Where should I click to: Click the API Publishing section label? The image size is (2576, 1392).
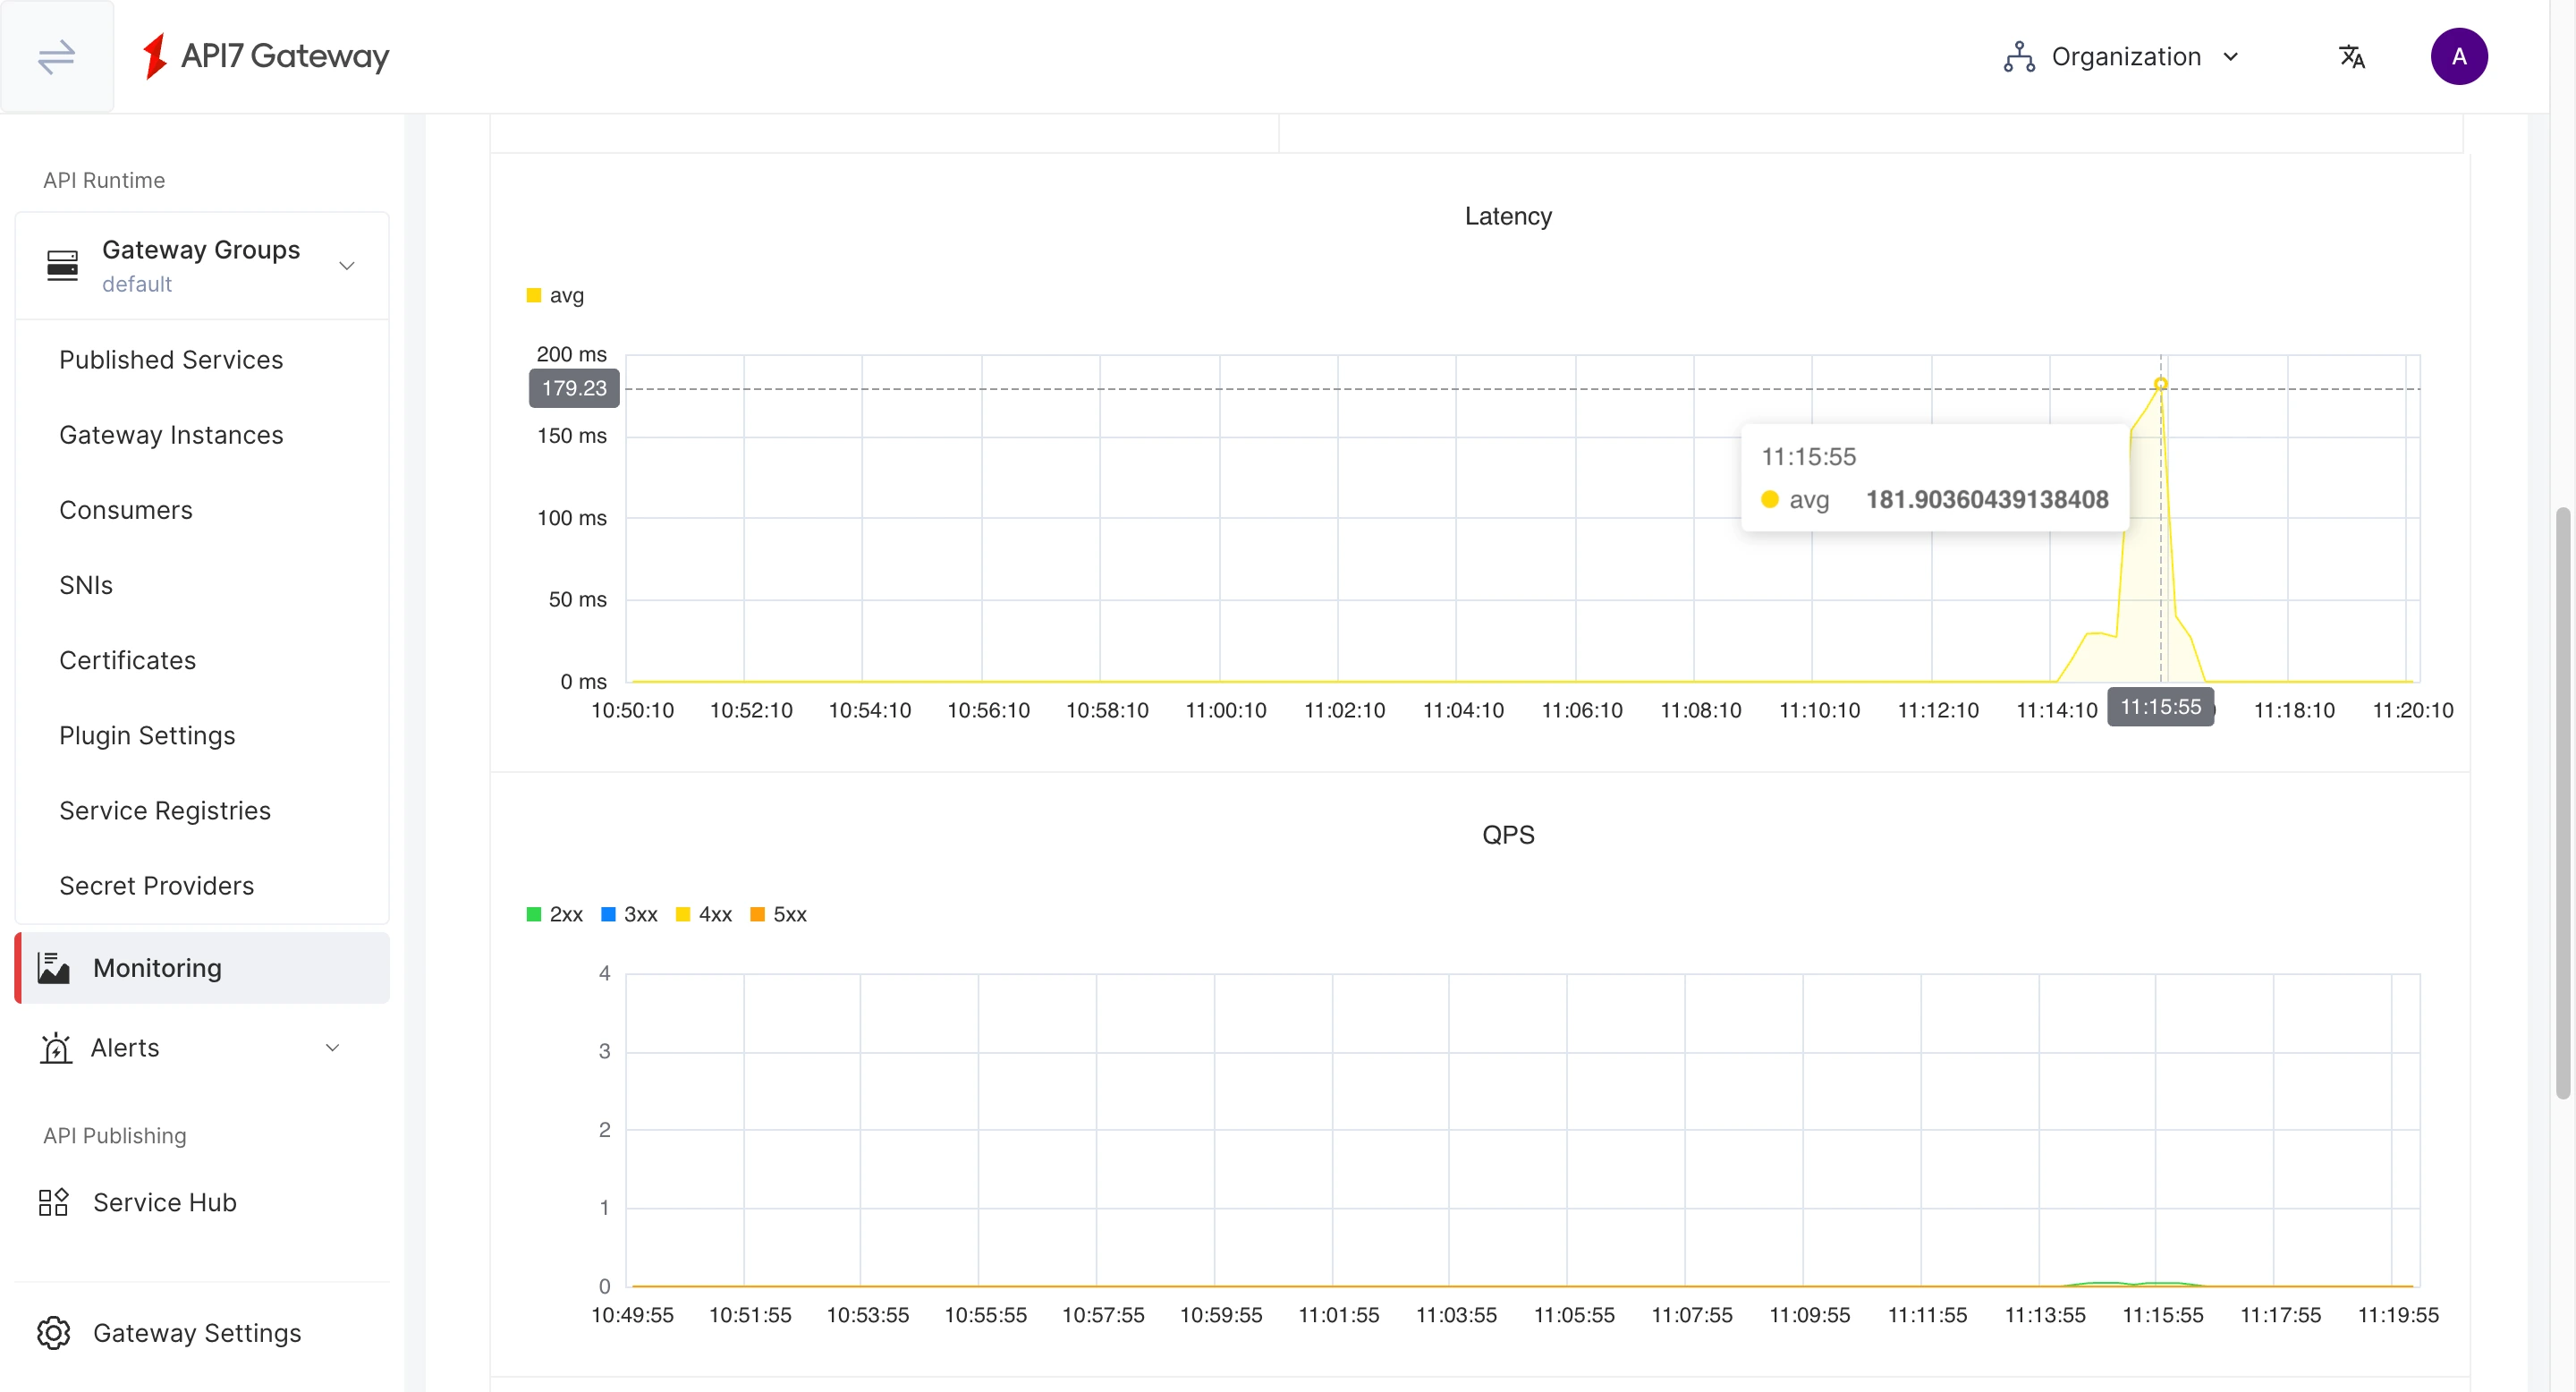[115, 1136]
